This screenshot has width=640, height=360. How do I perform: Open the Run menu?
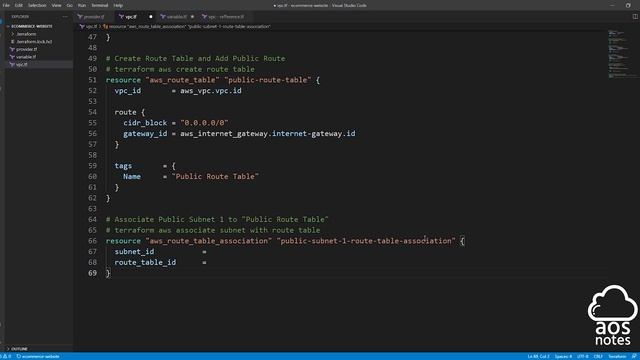(82, 5)
